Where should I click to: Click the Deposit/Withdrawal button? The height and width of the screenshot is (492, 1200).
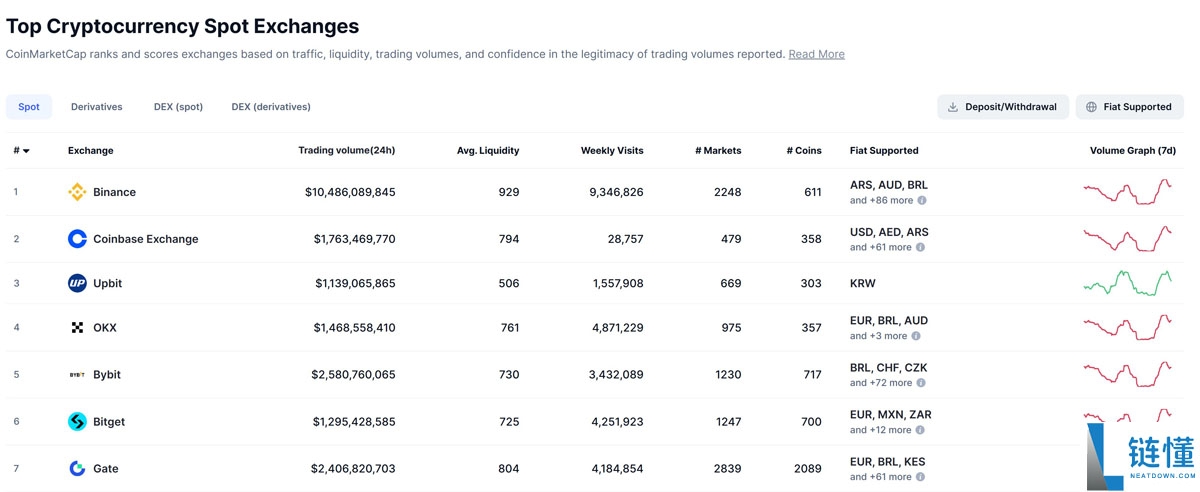[x=1003, y=107]
